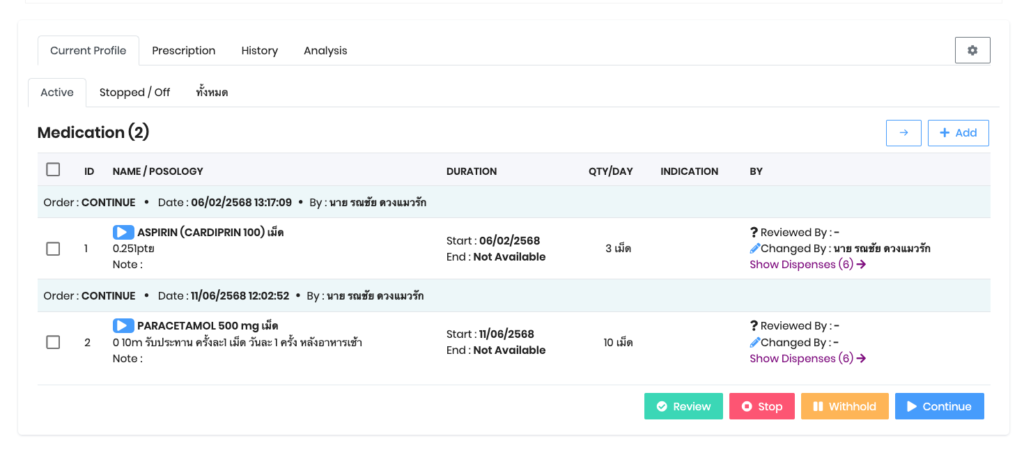The height and width of the screenshot is (464, 1024).
Task: Select the Stopped / Off sub-tab
Action: point(134,92)
